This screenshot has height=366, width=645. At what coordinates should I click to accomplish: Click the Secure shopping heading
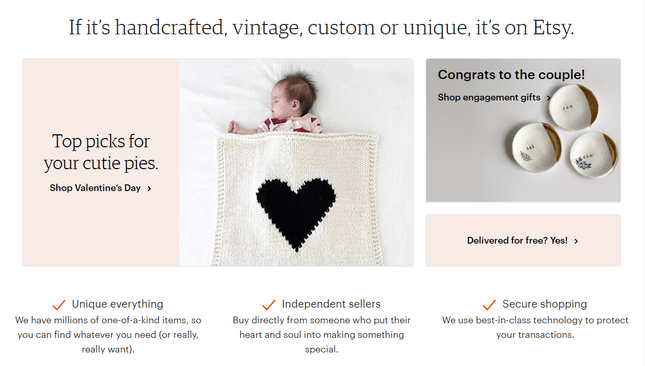click(545, 304)
